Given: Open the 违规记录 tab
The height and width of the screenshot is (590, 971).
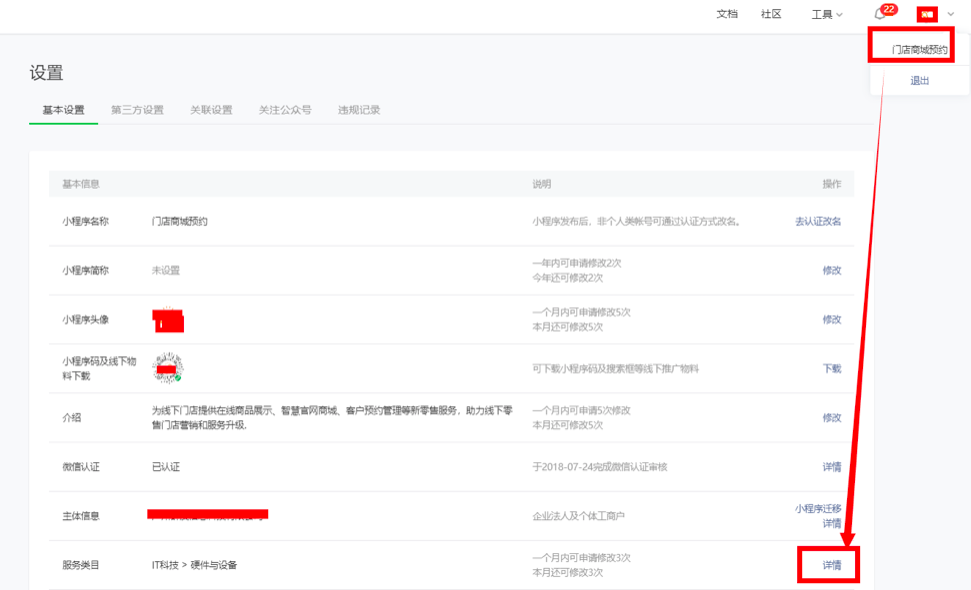Looking at the screenshot, I should (359, 110).
